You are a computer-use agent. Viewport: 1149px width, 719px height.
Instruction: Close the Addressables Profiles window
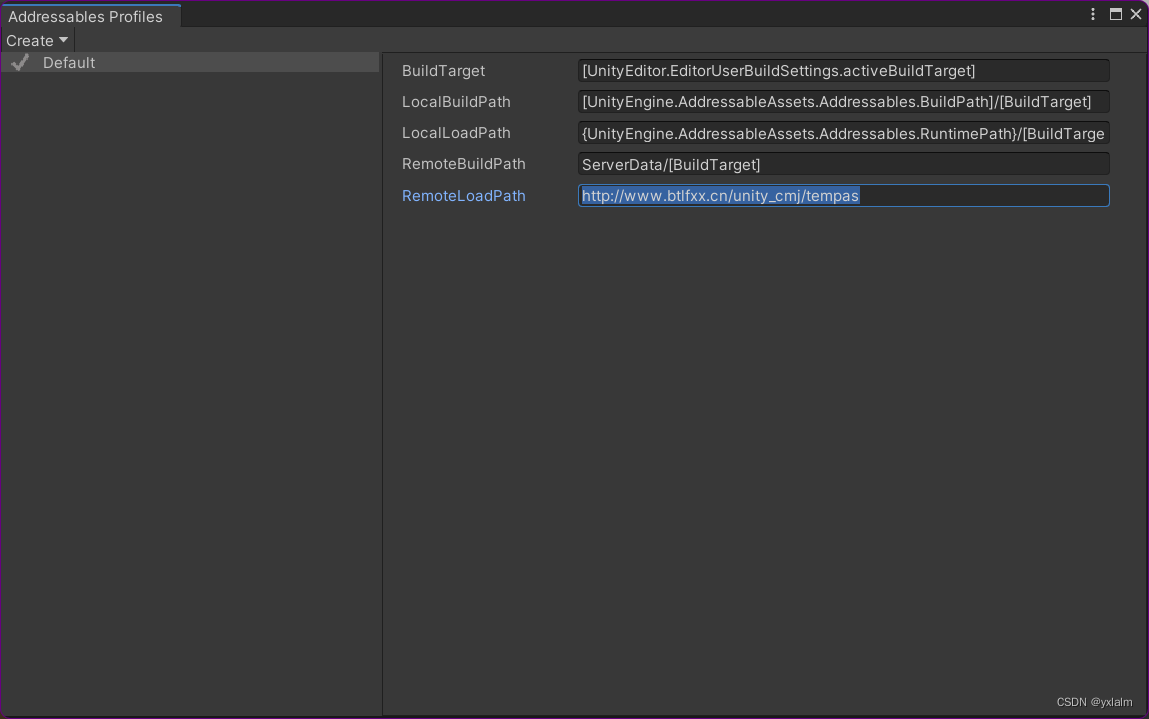pyautogui.click(x=1136, y=14)
